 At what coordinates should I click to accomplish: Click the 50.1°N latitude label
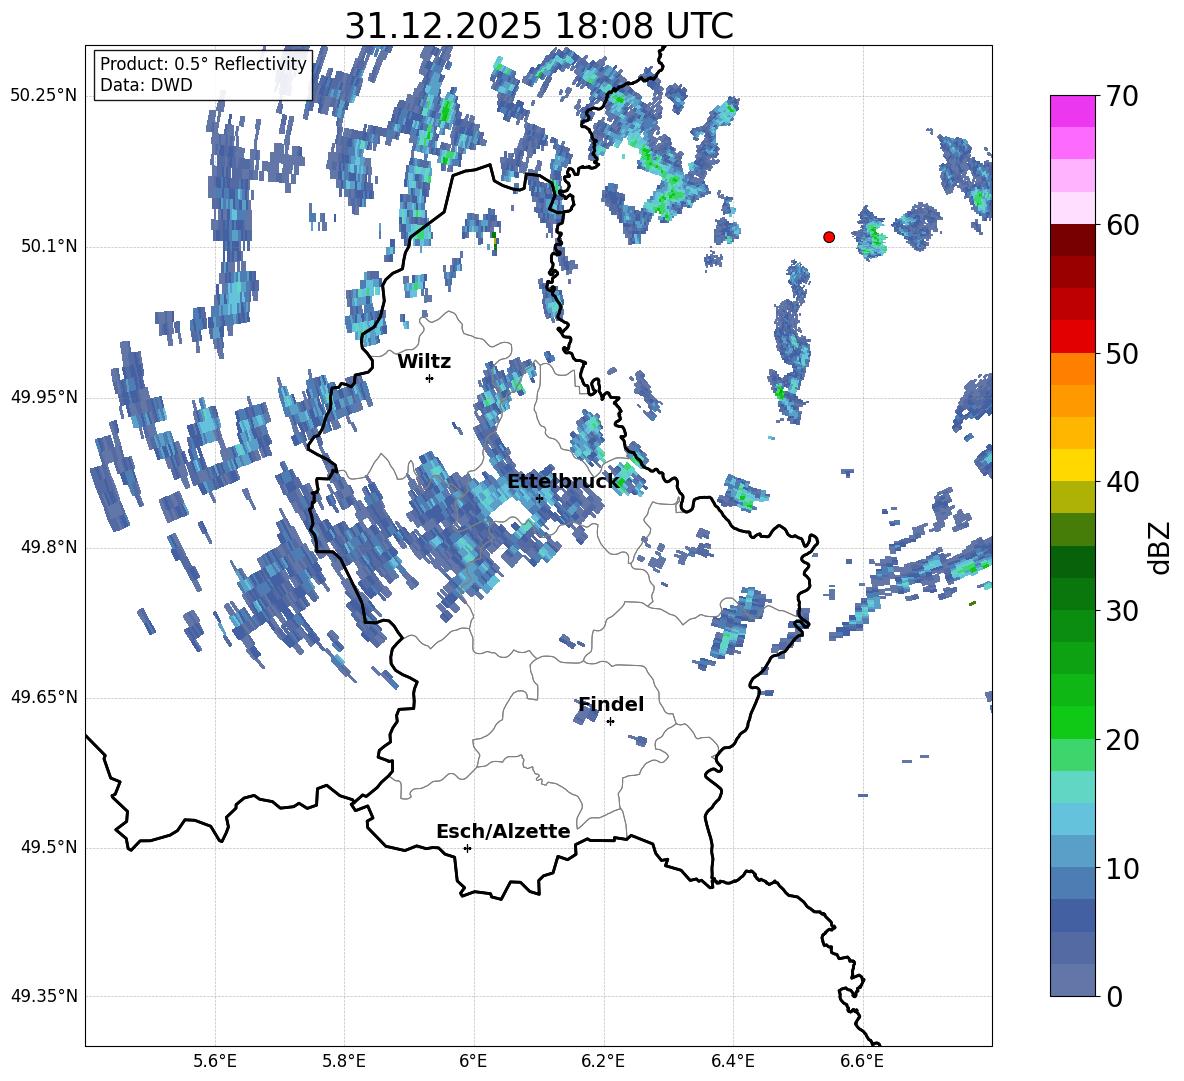coord(49,247)
